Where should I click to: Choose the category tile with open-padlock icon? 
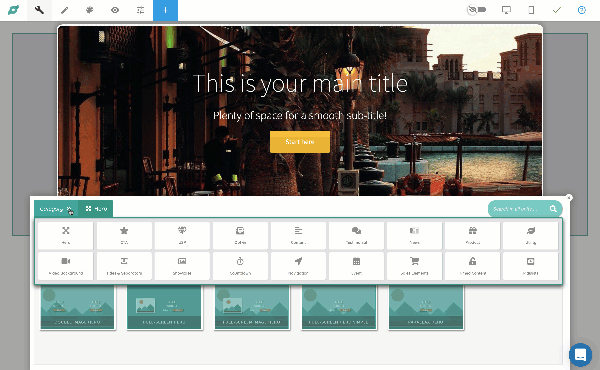(473, 266)
